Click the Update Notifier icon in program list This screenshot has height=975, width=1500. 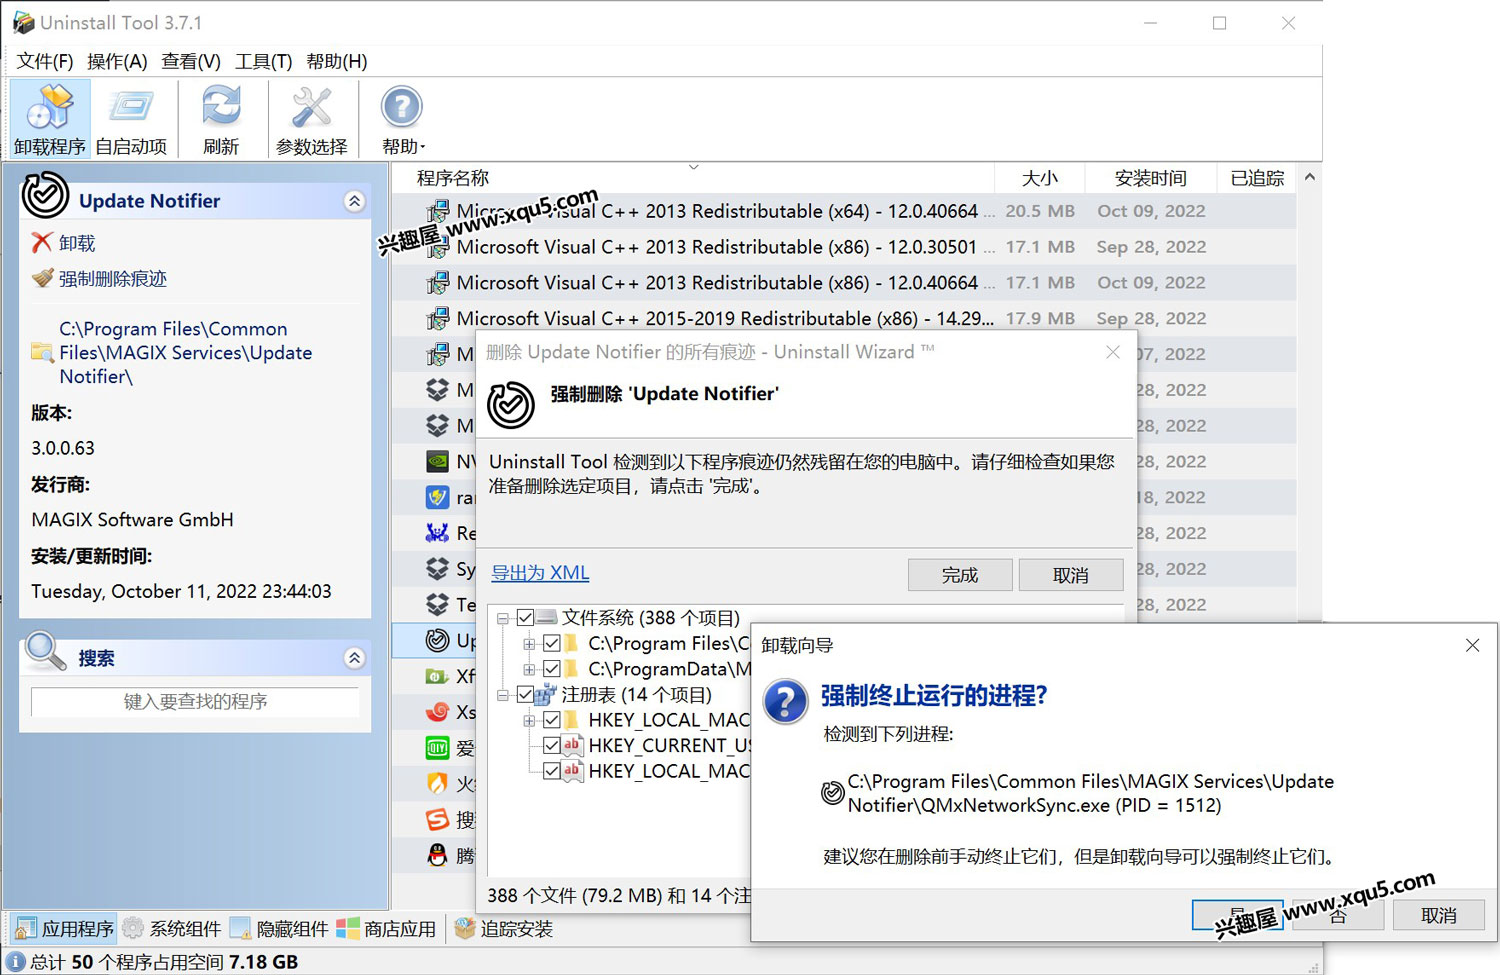[437, 640]
